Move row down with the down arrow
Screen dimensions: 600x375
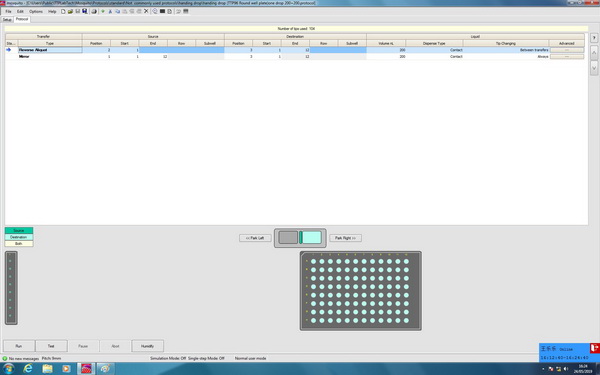(x=594, y=68)
